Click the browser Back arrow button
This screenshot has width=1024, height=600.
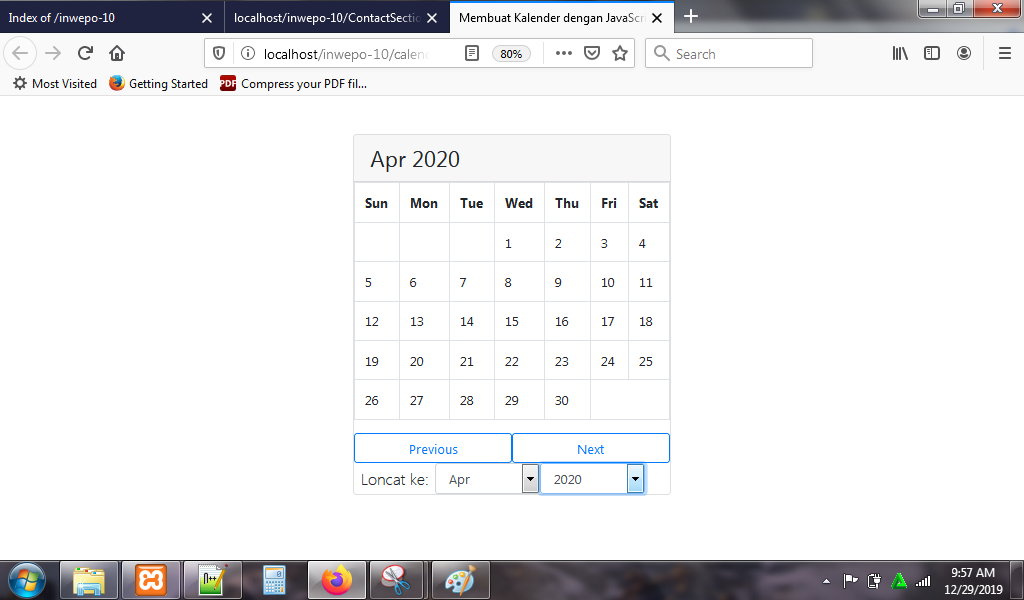coord(20,53)
